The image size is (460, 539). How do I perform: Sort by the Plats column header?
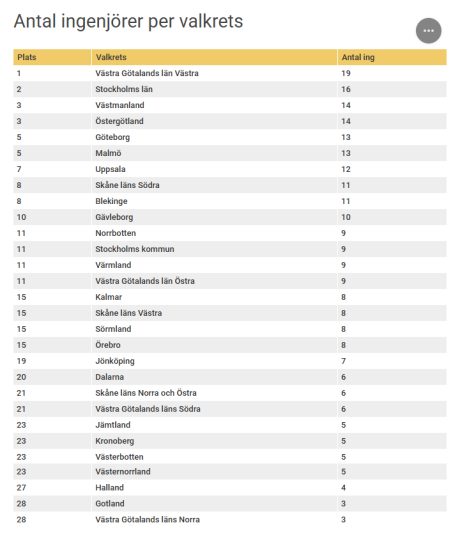[52, 57]
